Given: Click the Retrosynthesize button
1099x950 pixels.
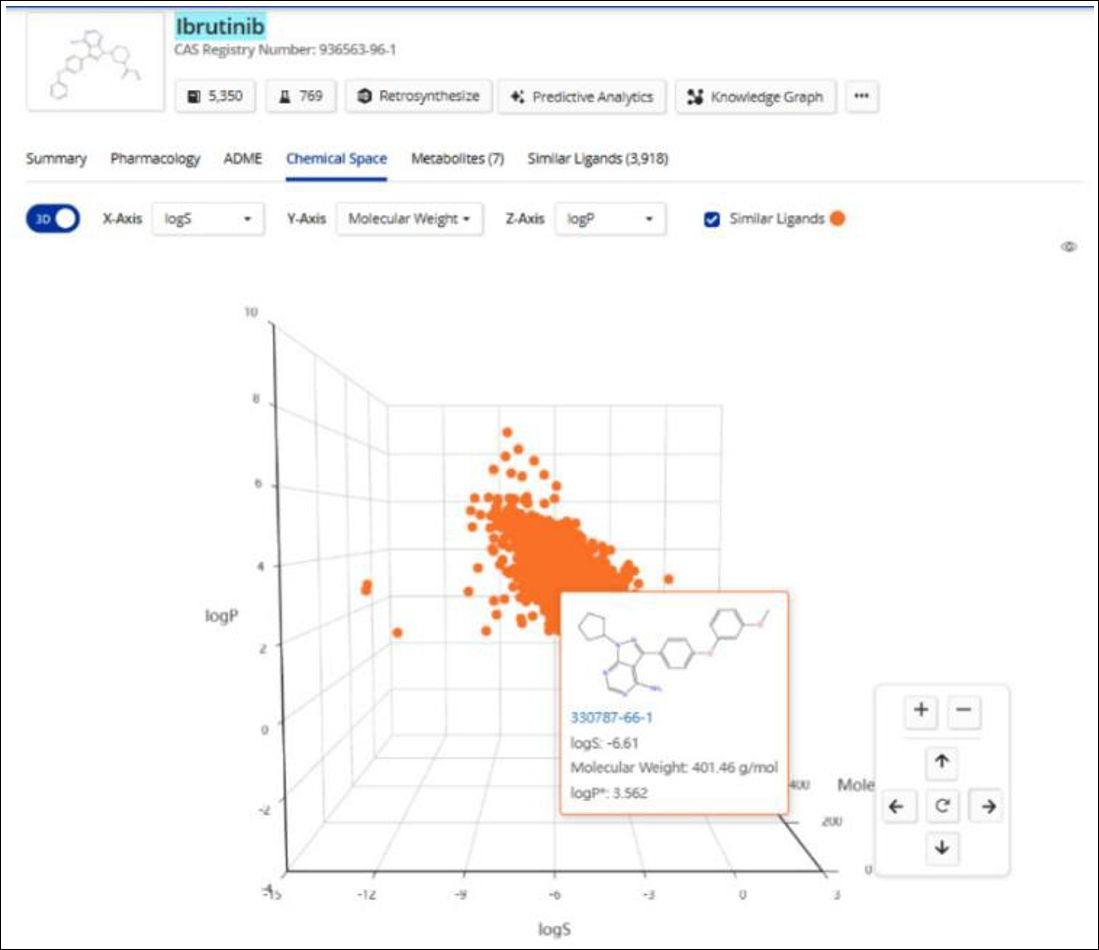Looking at the screenshot, I should (419, 97).
